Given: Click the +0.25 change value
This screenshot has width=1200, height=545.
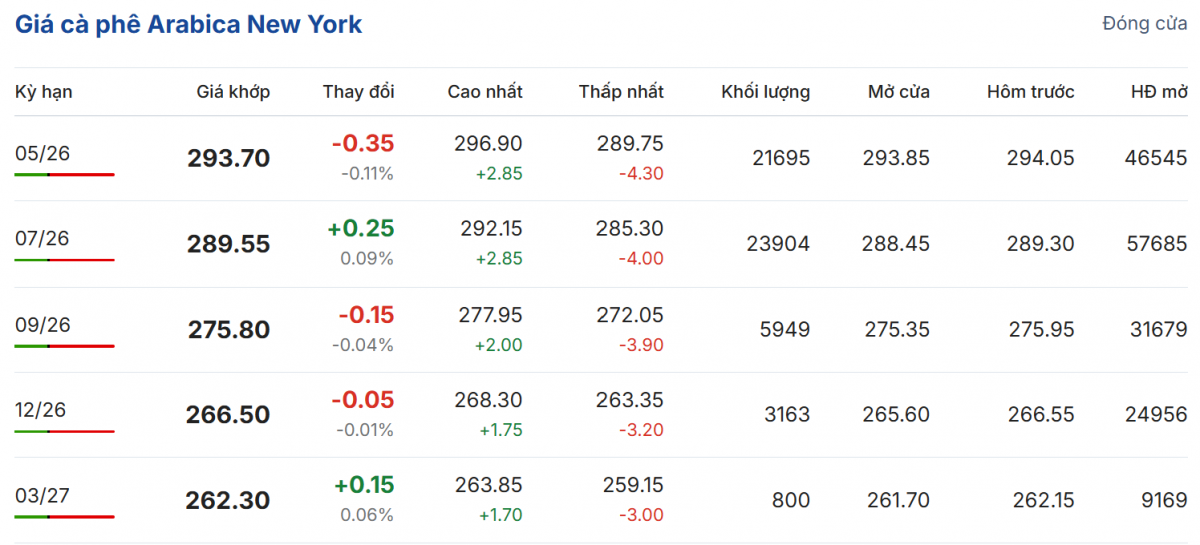Looking at the screenshot, I should (360, 229).
